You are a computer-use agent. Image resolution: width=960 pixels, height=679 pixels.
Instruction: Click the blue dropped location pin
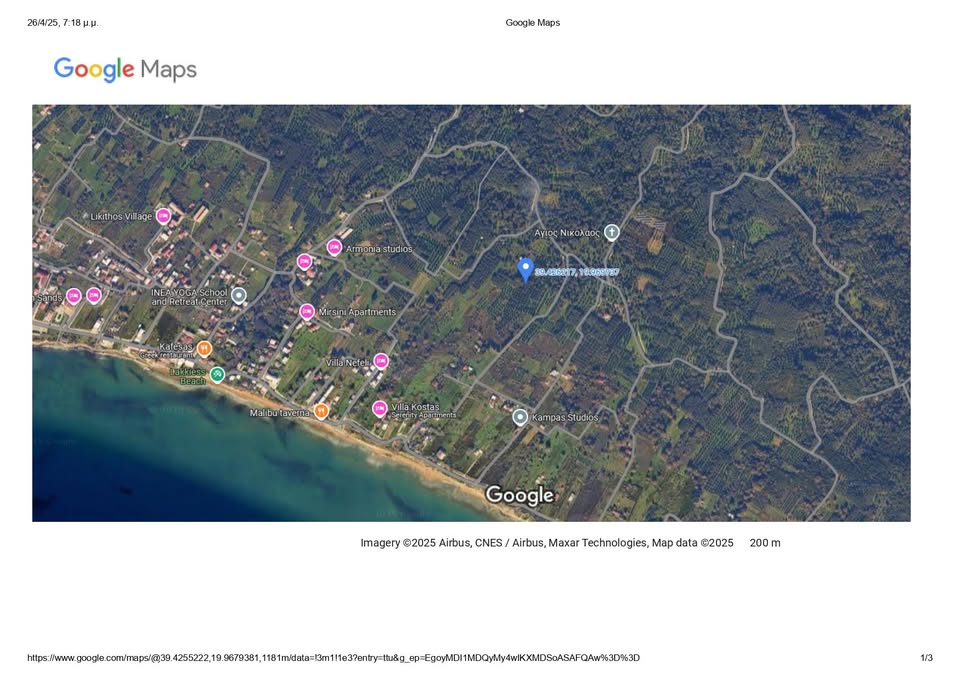click(x=525, y=269)
